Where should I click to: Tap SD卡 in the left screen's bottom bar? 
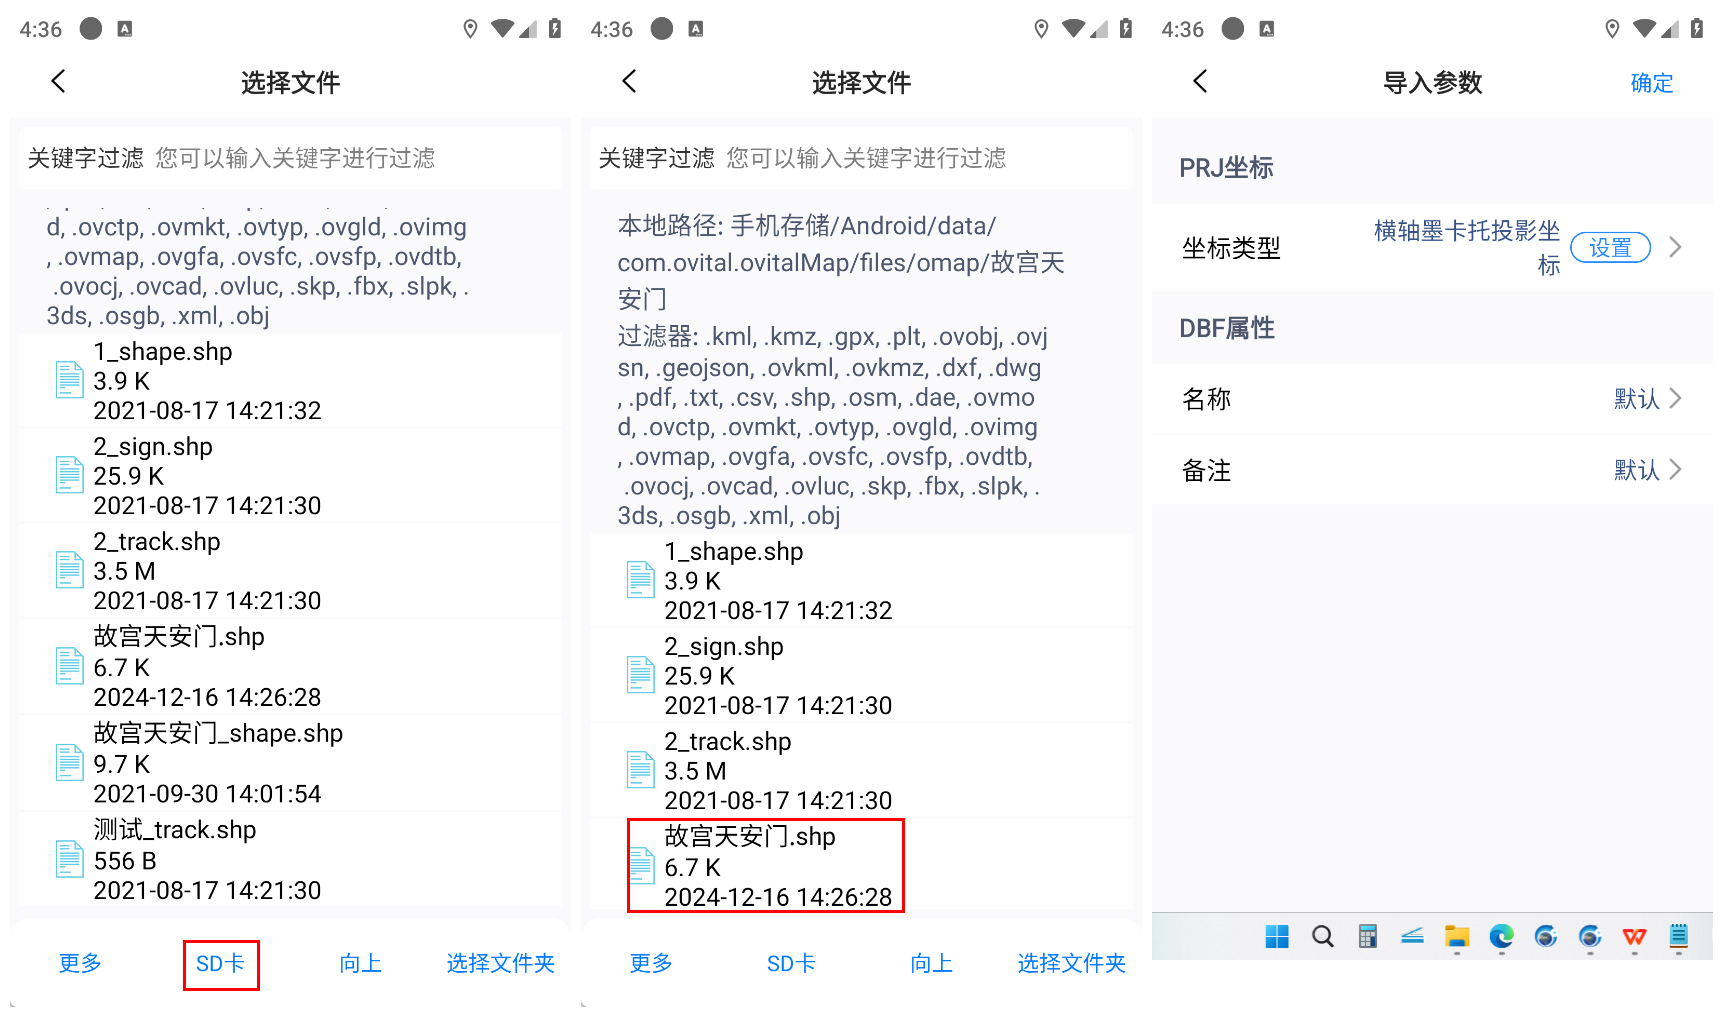click(x=220, y=964)
